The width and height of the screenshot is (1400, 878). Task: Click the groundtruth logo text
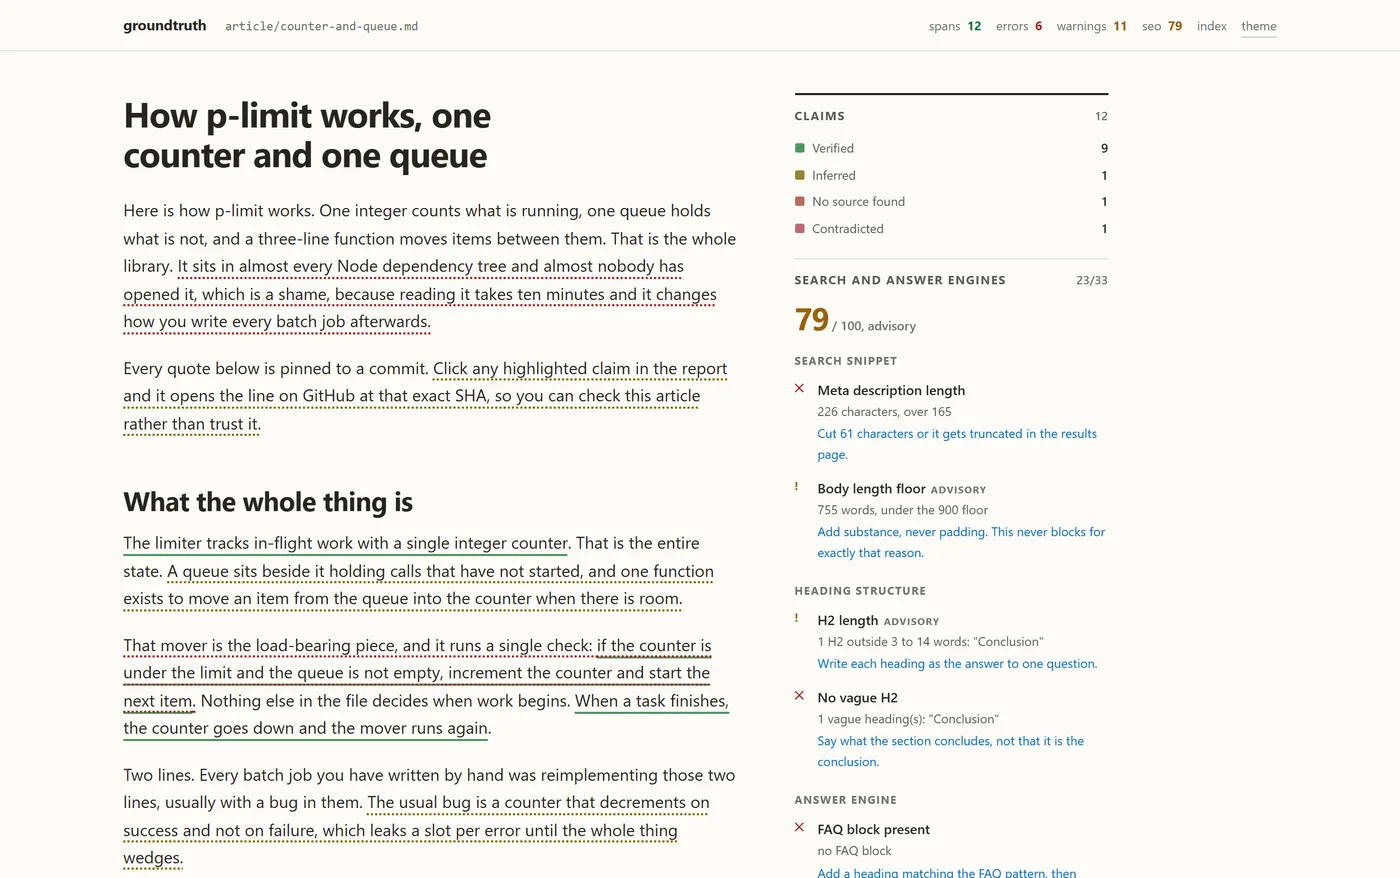click(x=164, y=26)
